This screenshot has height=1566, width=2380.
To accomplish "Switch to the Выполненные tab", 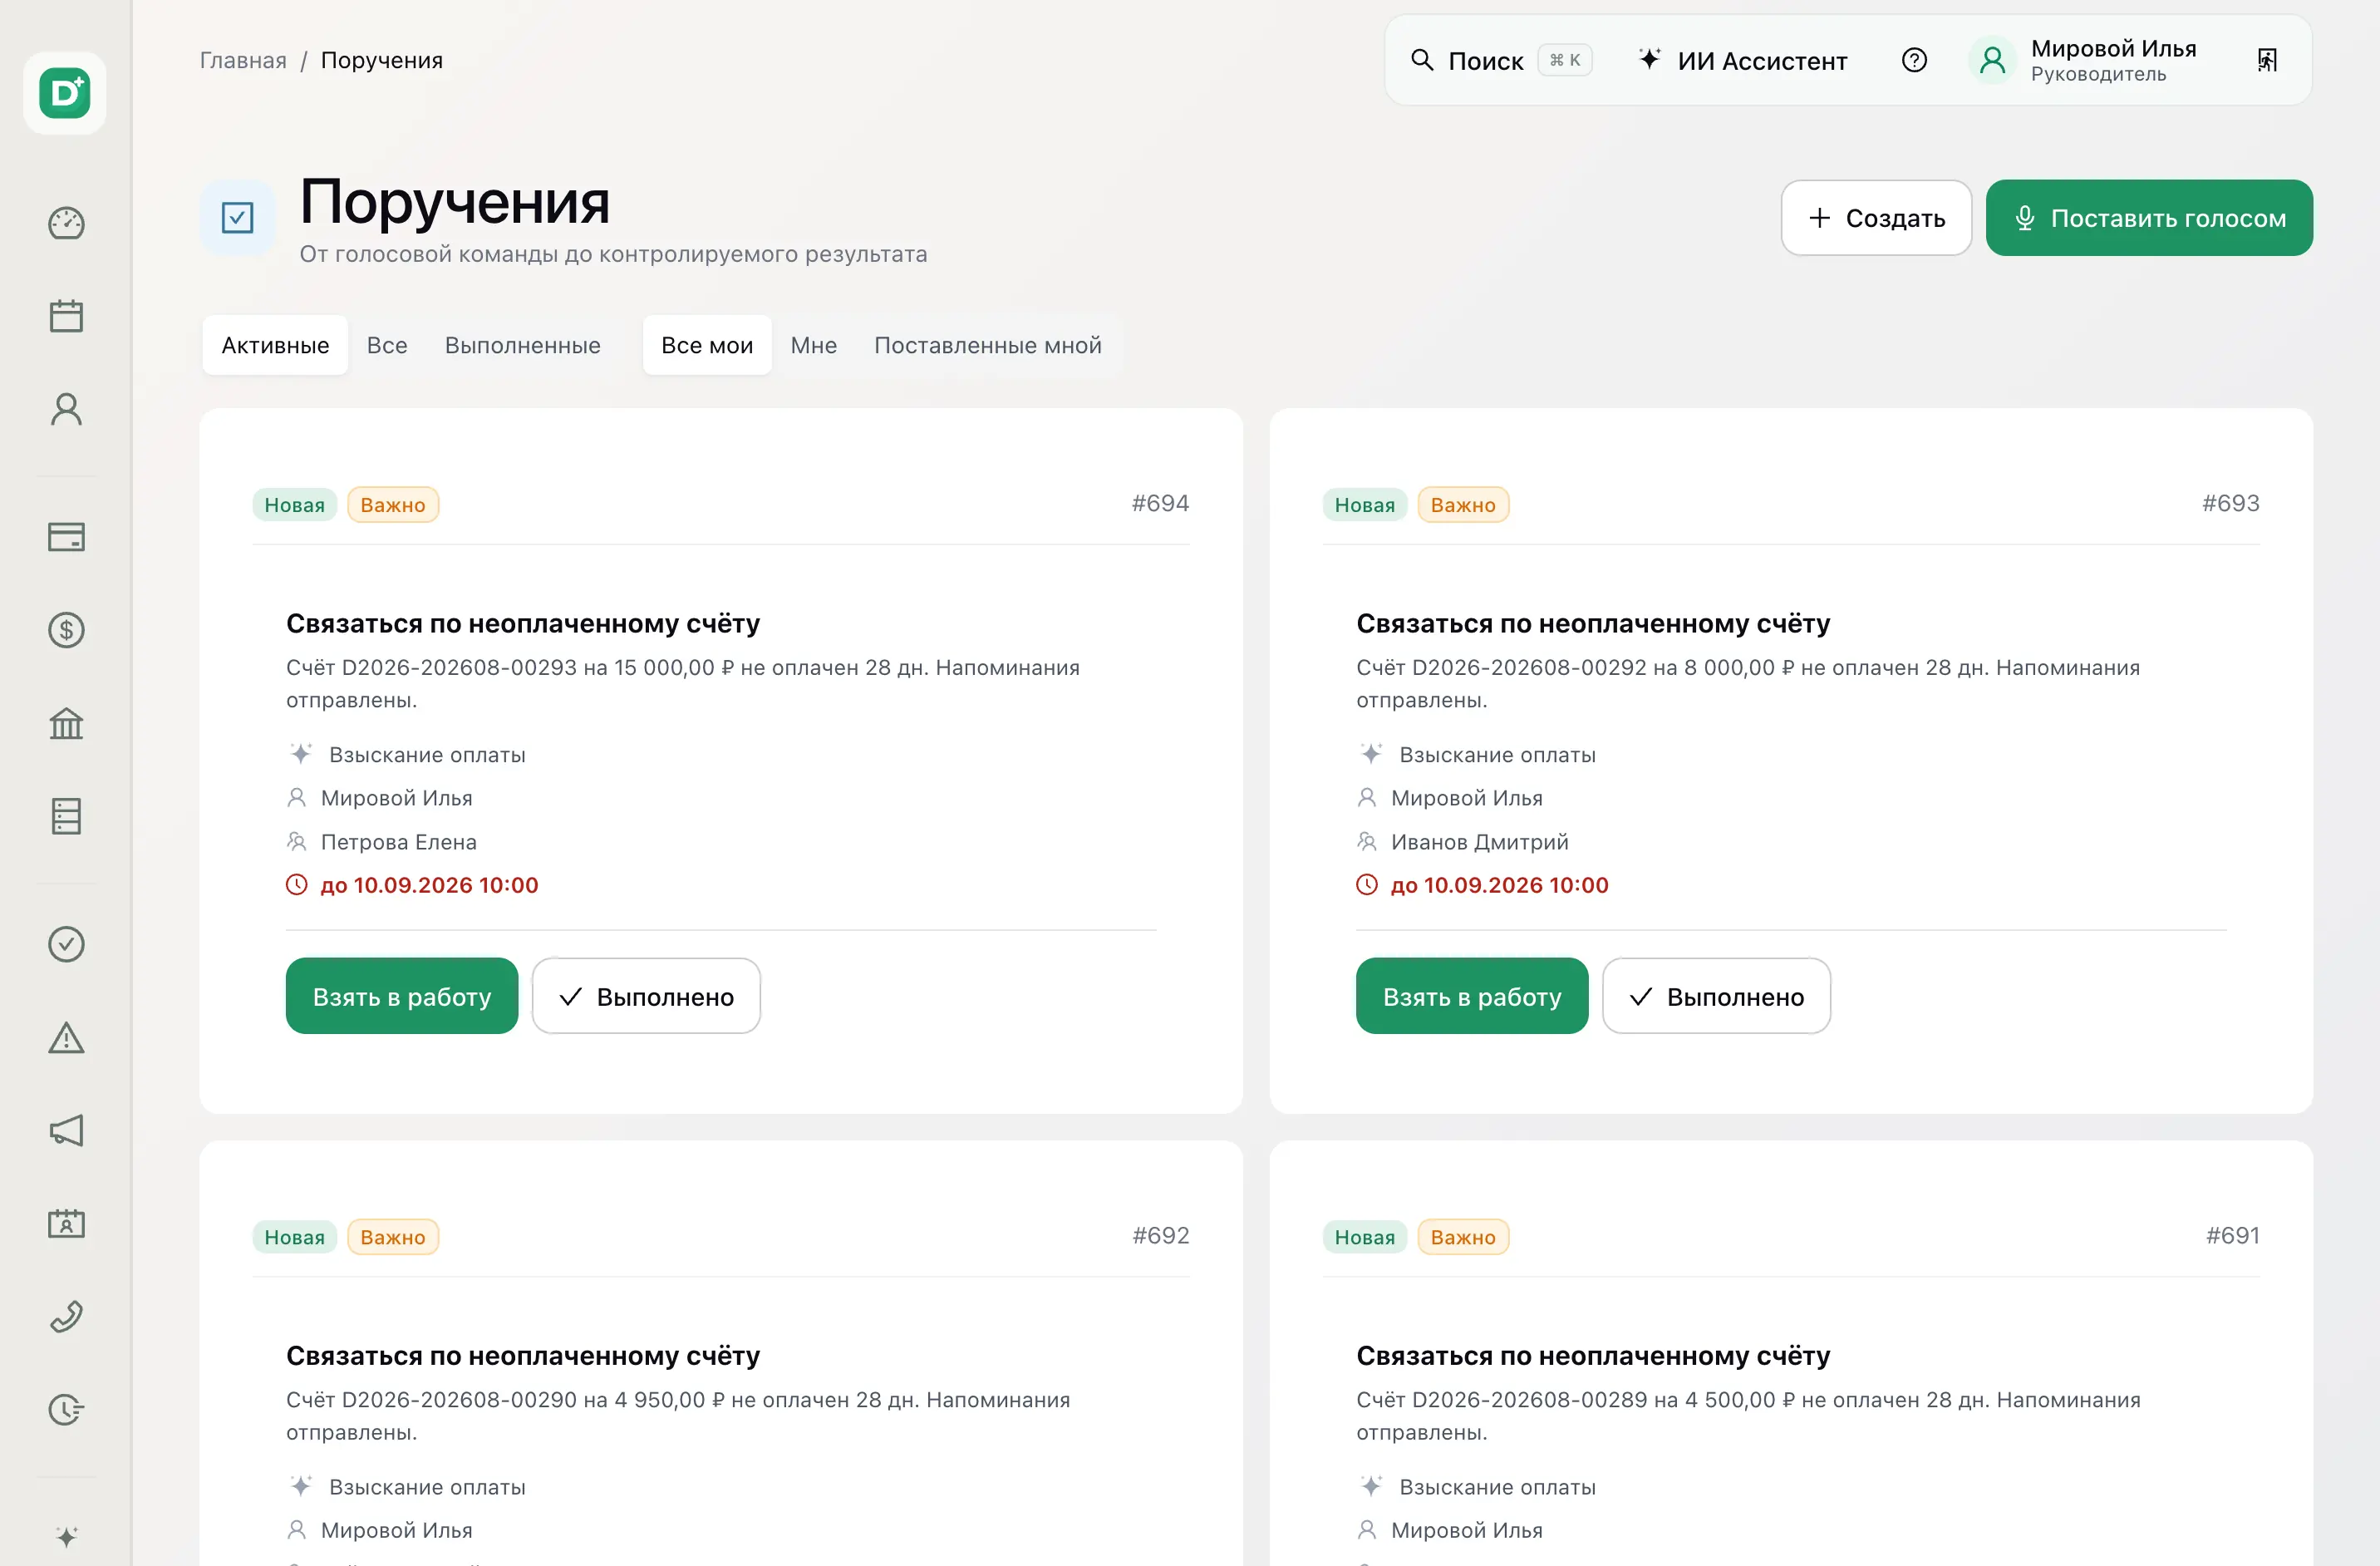I will [523, 345].
